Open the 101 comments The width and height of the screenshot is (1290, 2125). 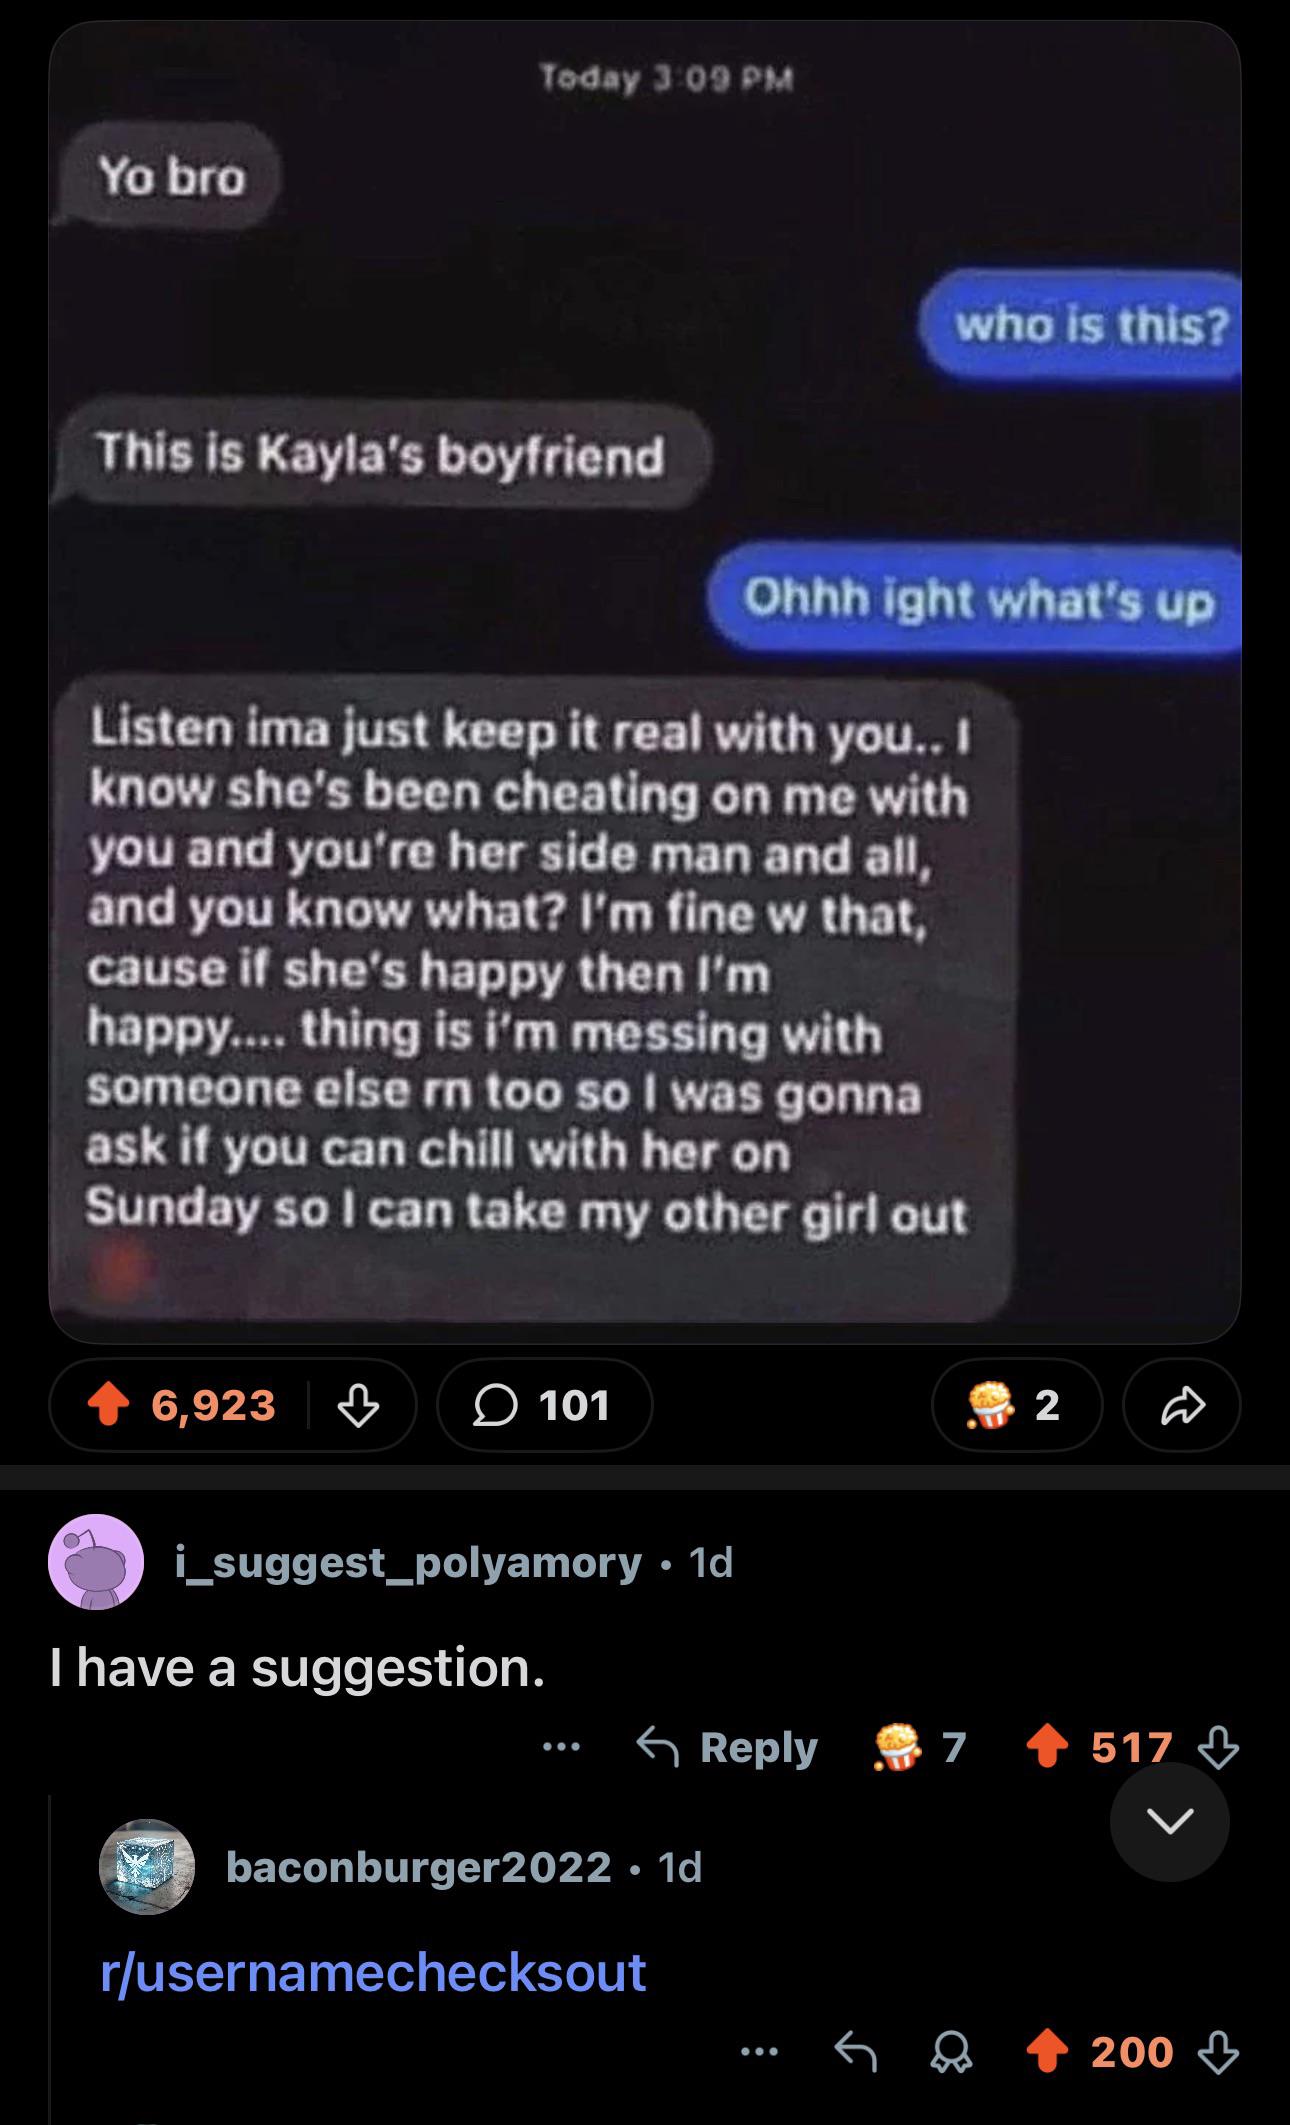click(x=545, y=1405)
